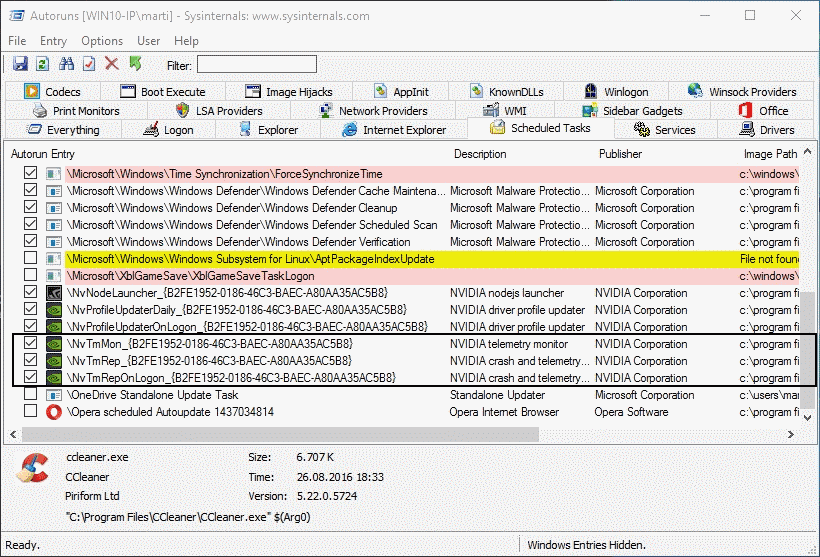The image size is (820, 557).
Task: Click the Save toolbar icon
Action: 20,64
